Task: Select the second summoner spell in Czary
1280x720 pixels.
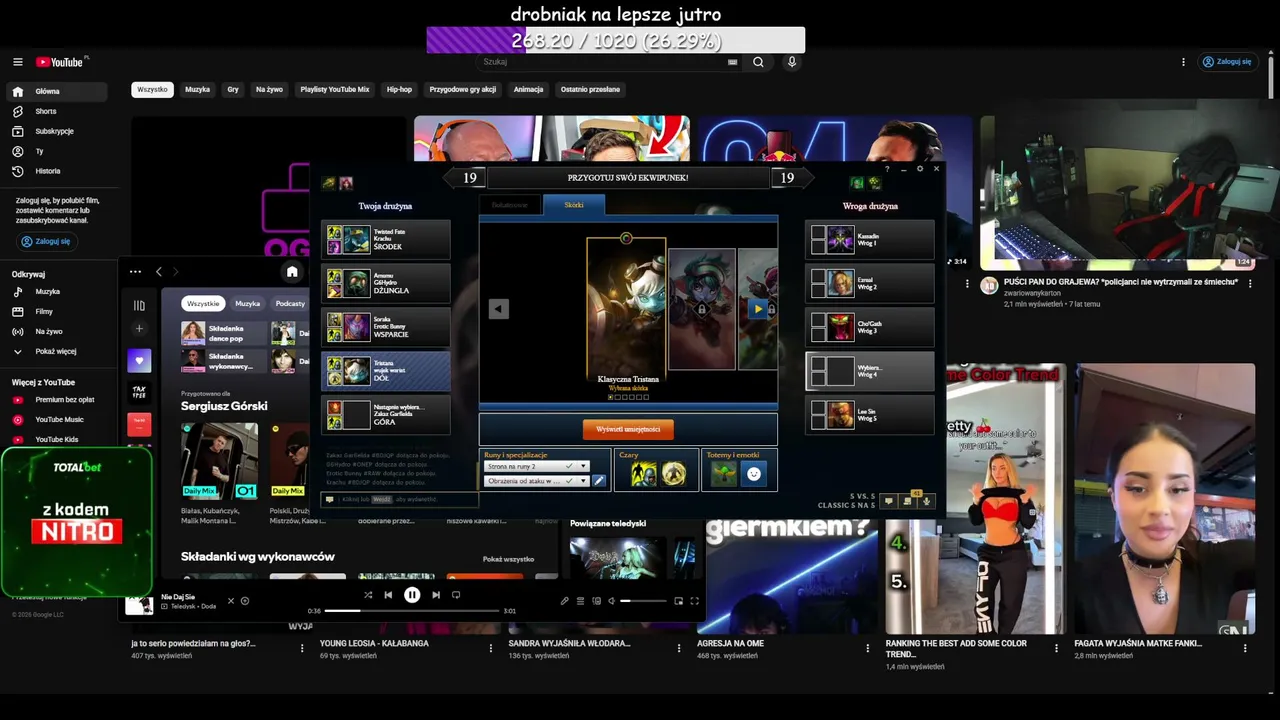Action: click(x=674, y=474)
